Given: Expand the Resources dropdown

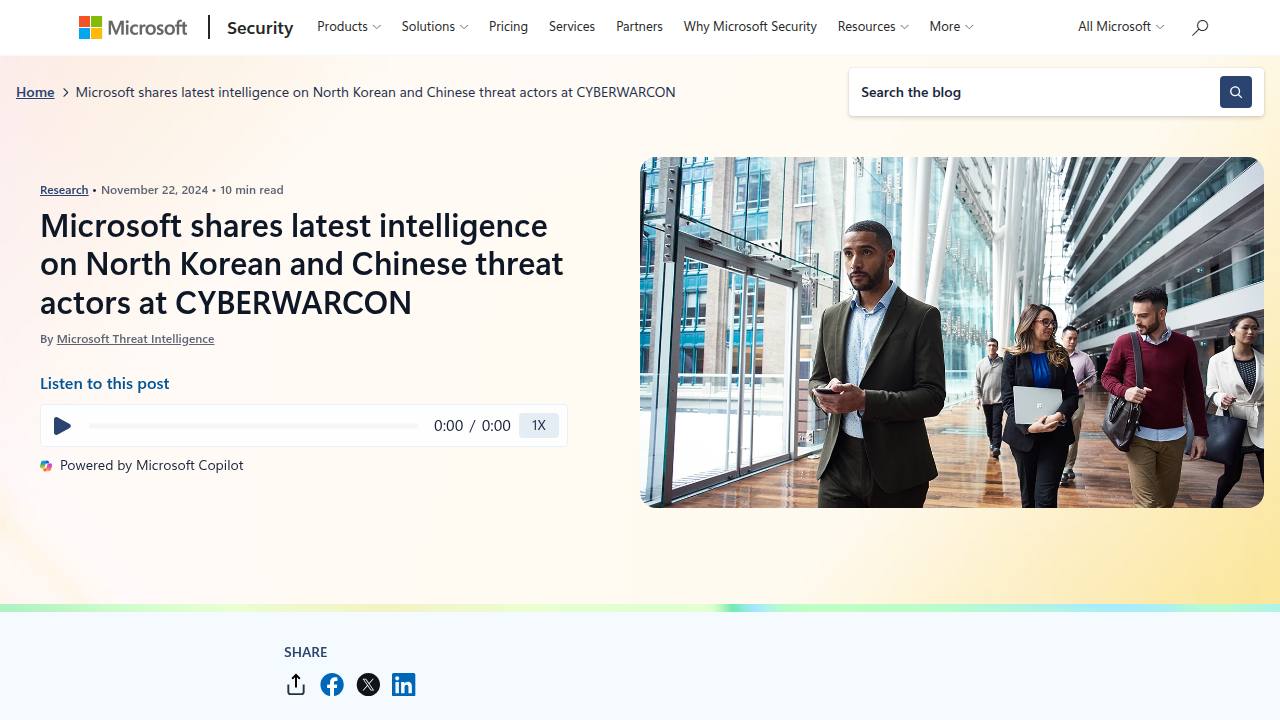Looking at the screenshot, I should (x=873, y=27).
